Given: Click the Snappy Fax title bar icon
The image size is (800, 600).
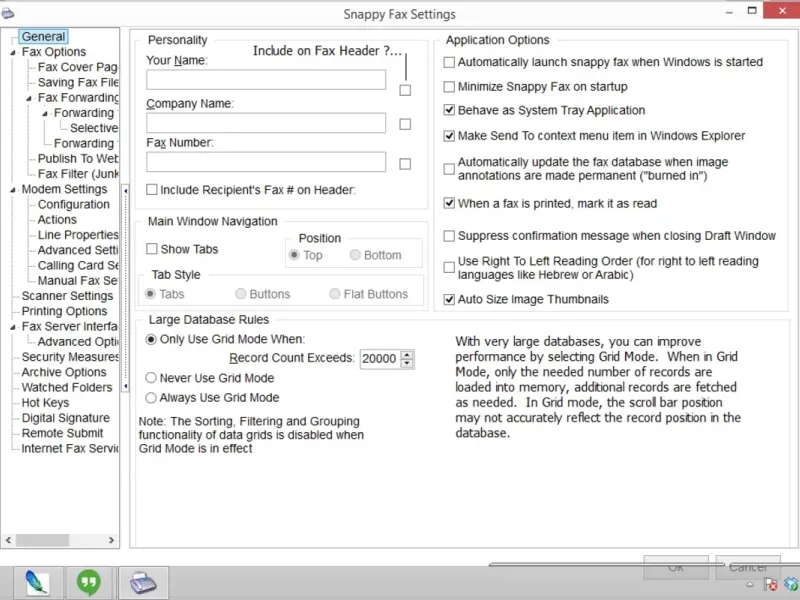Looking at the screenshot, I should (x=7, y=13).
